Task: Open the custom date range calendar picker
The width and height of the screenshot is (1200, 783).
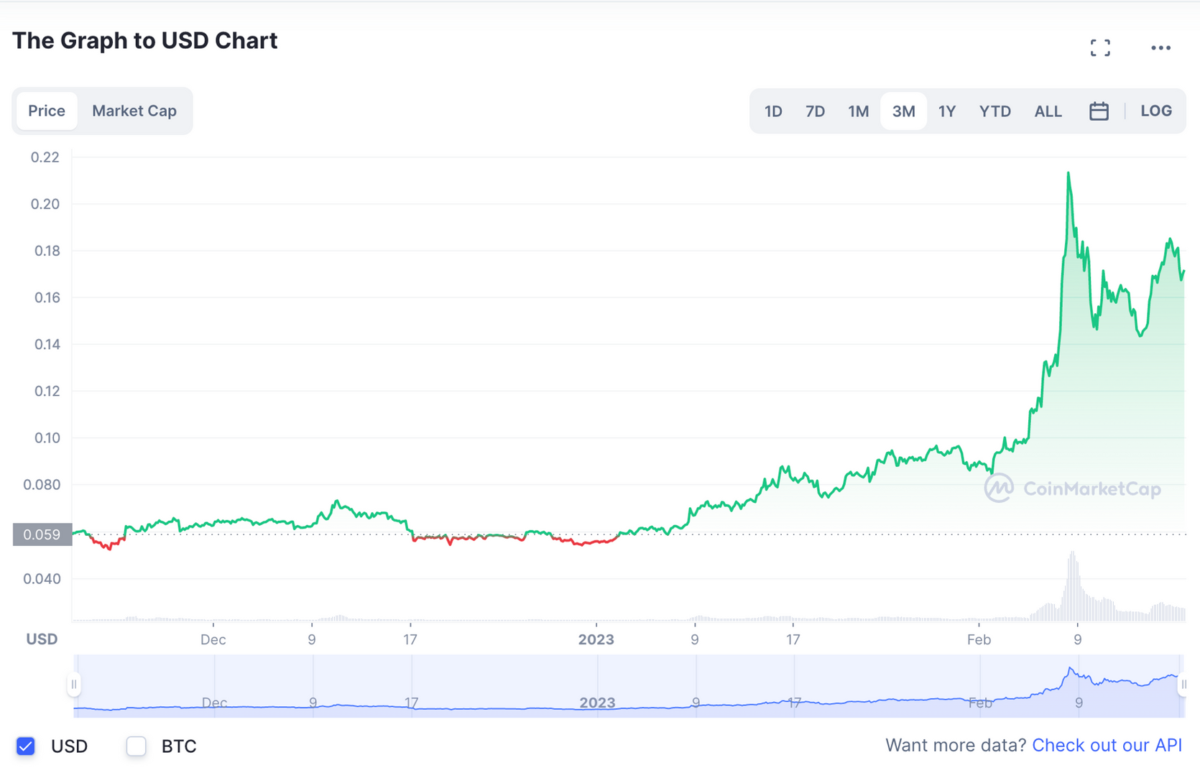Action: pyautogui.click(x=1099, y=110)
